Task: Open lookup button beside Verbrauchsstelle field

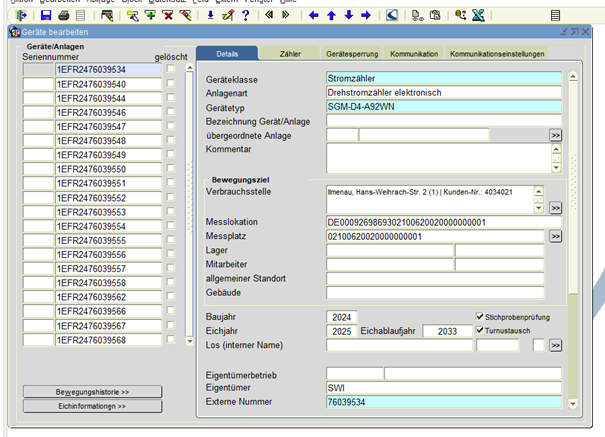Action: tap(555, 207)
